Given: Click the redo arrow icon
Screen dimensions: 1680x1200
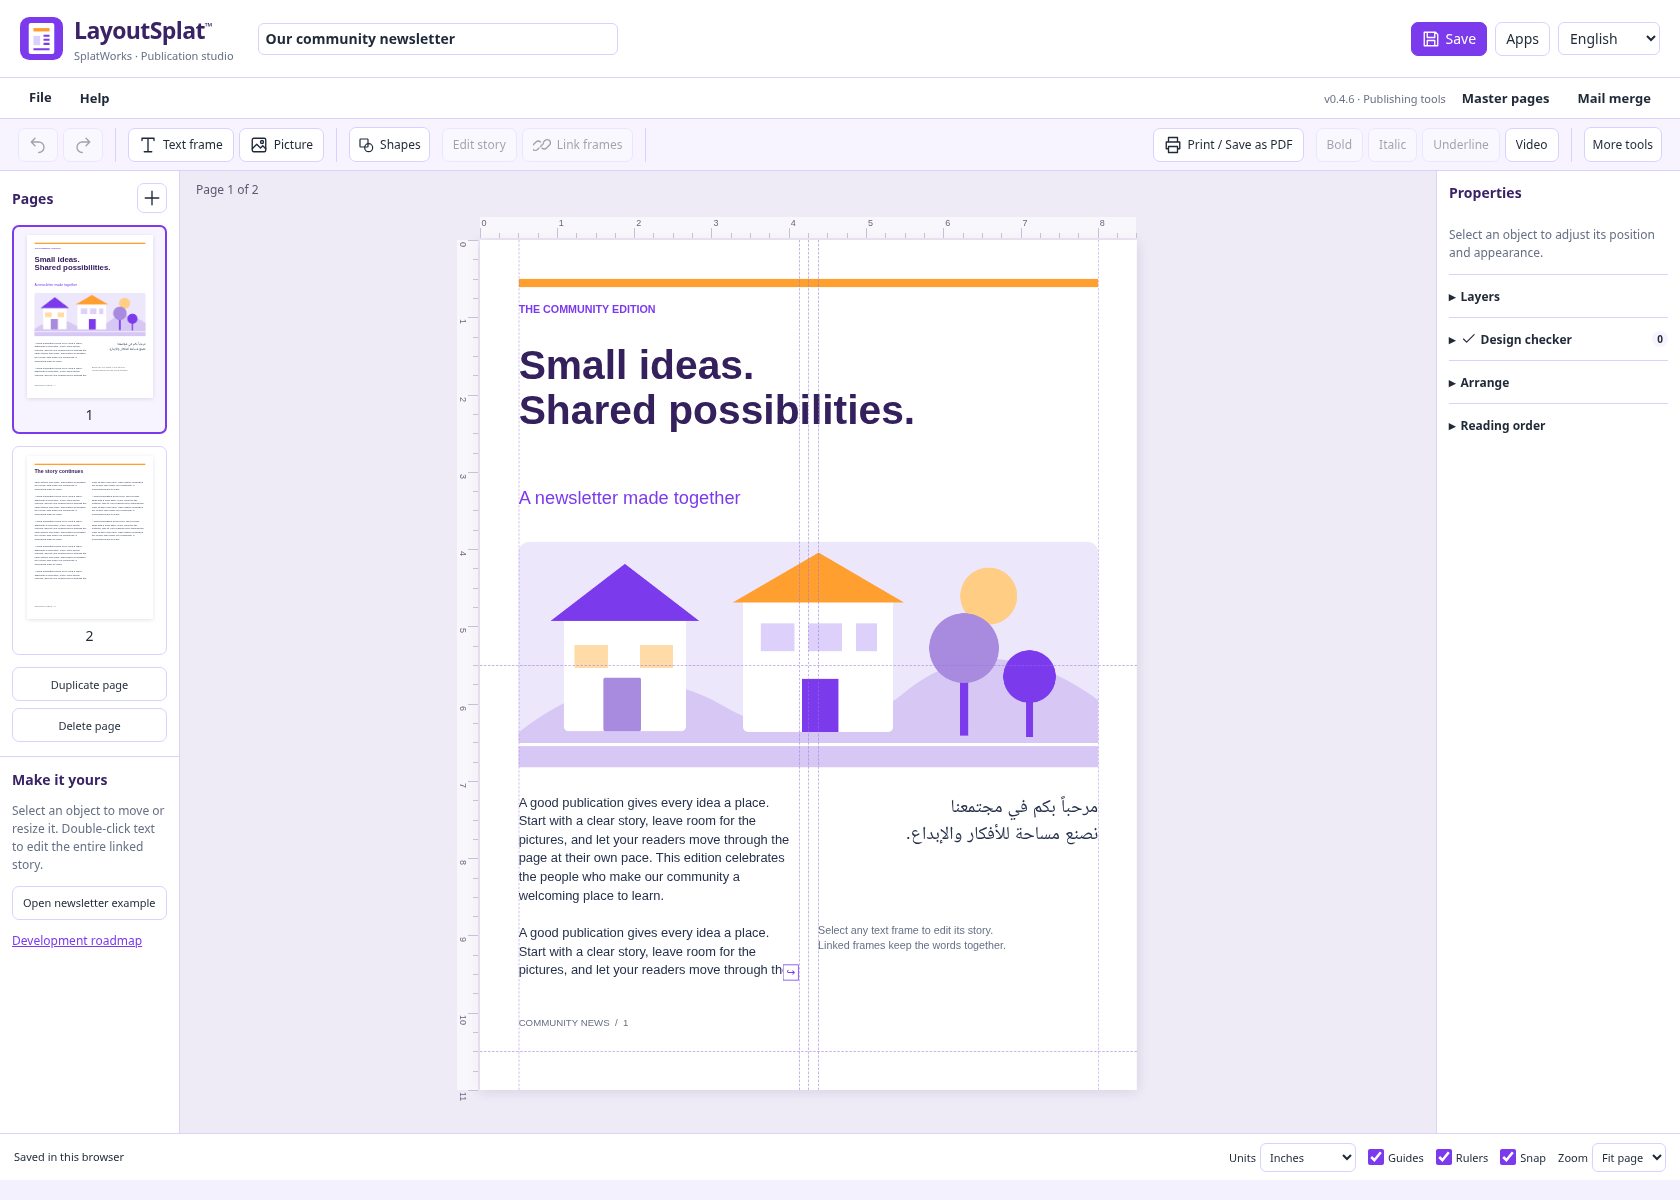Looking at the screenshot, I should click(x=83, y=145).
